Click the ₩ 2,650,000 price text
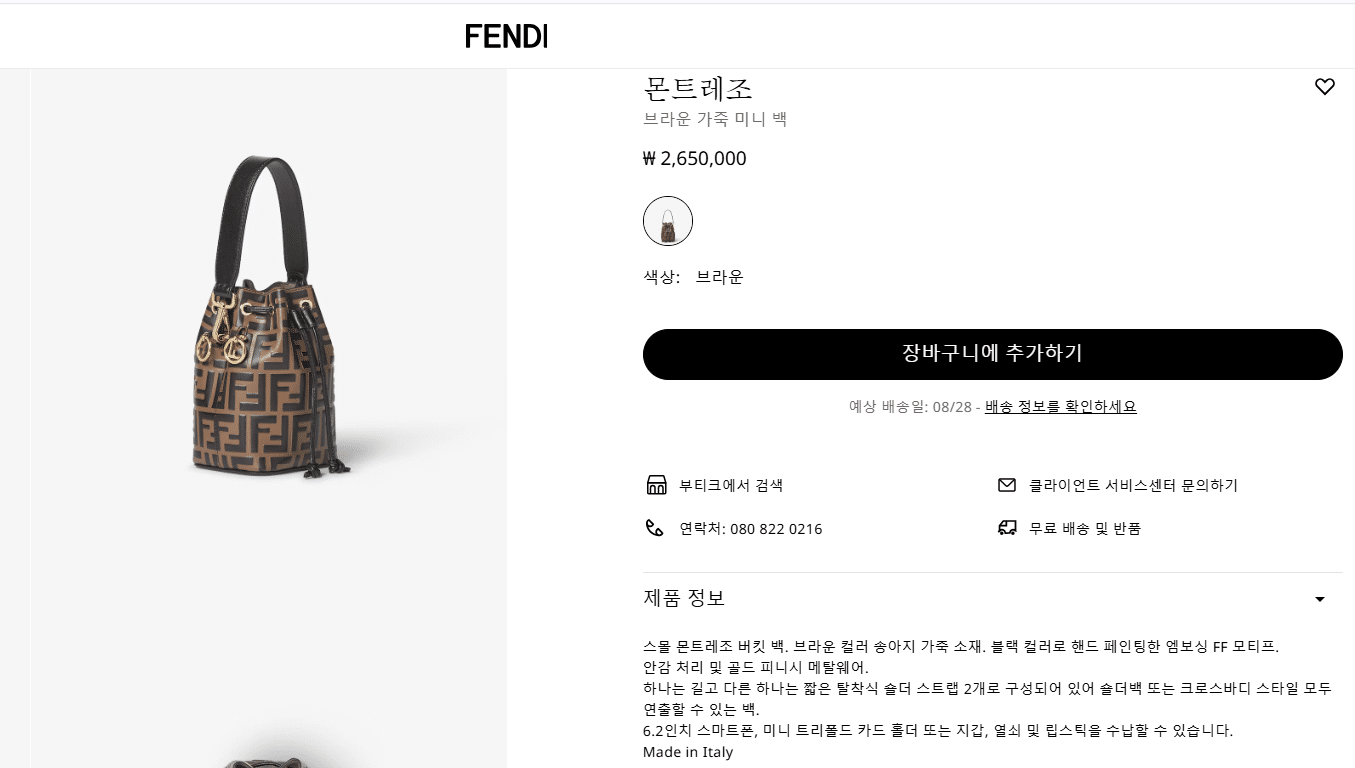Viewport: 1355px width, 768px height. coord(695,159)
